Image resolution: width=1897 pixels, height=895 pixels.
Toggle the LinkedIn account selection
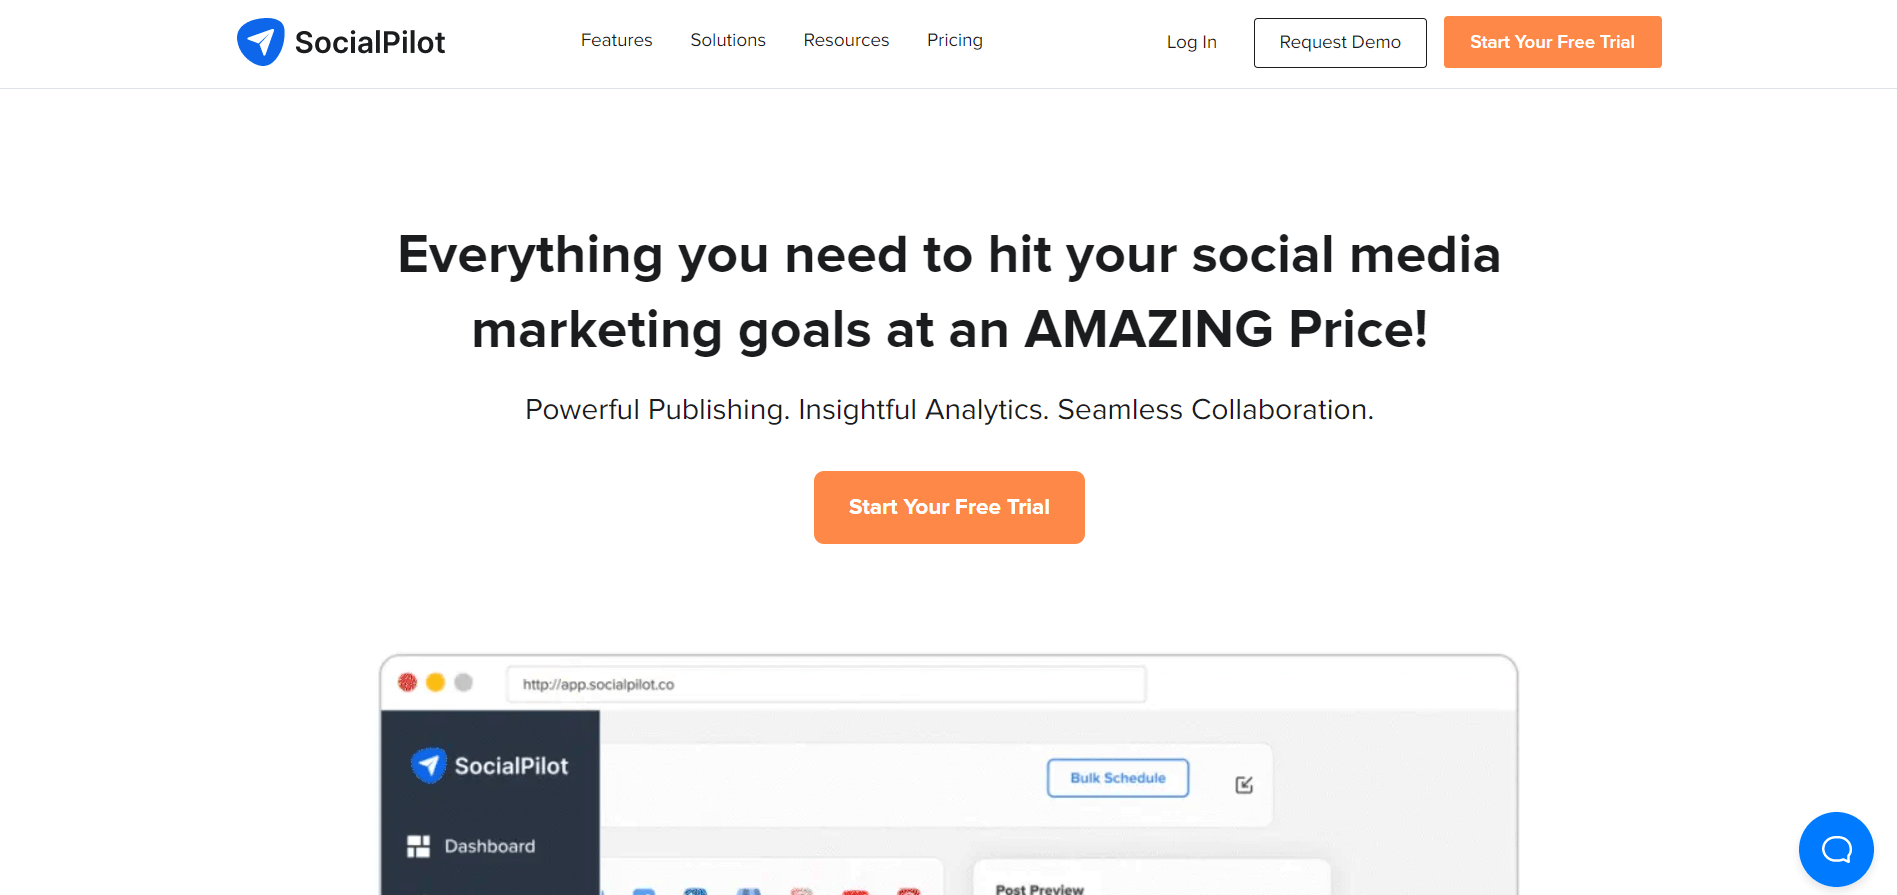pos(750,891)
